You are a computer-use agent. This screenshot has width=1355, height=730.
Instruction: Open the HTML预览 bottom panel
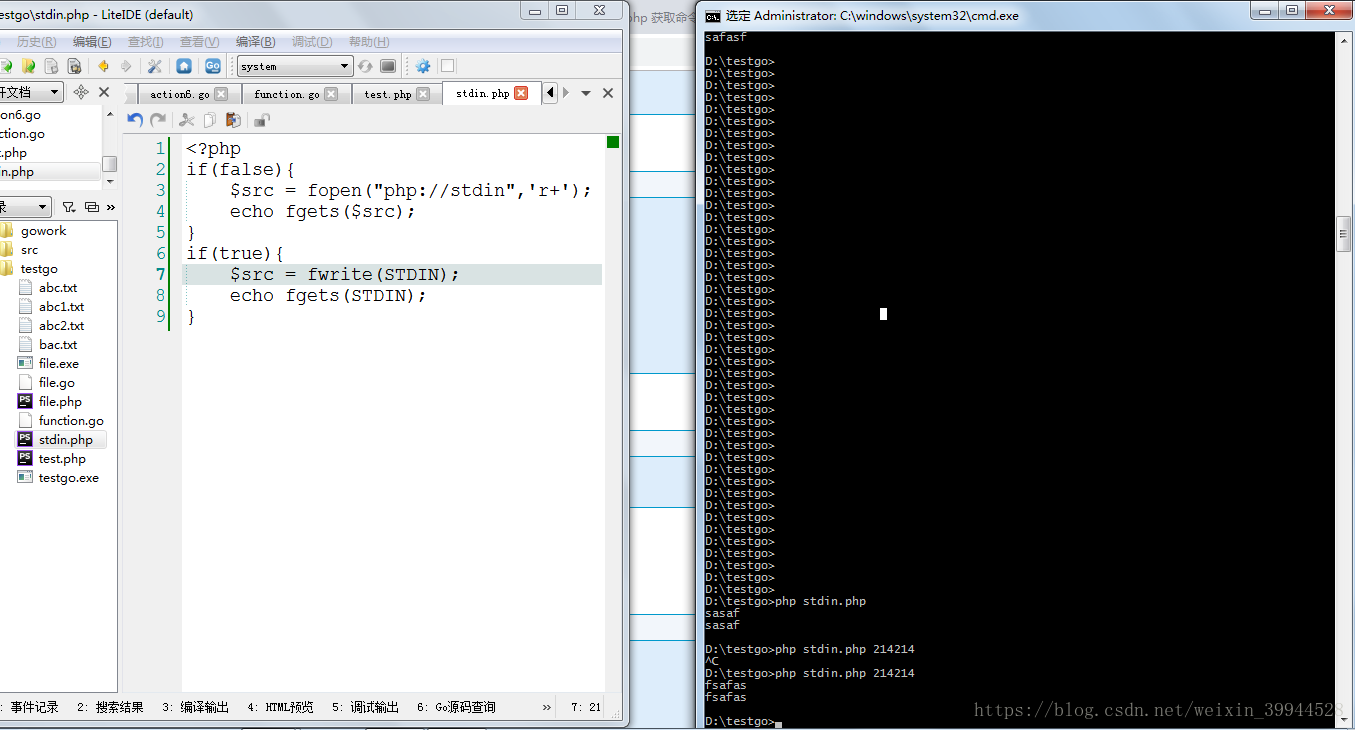tap(280, 707)
